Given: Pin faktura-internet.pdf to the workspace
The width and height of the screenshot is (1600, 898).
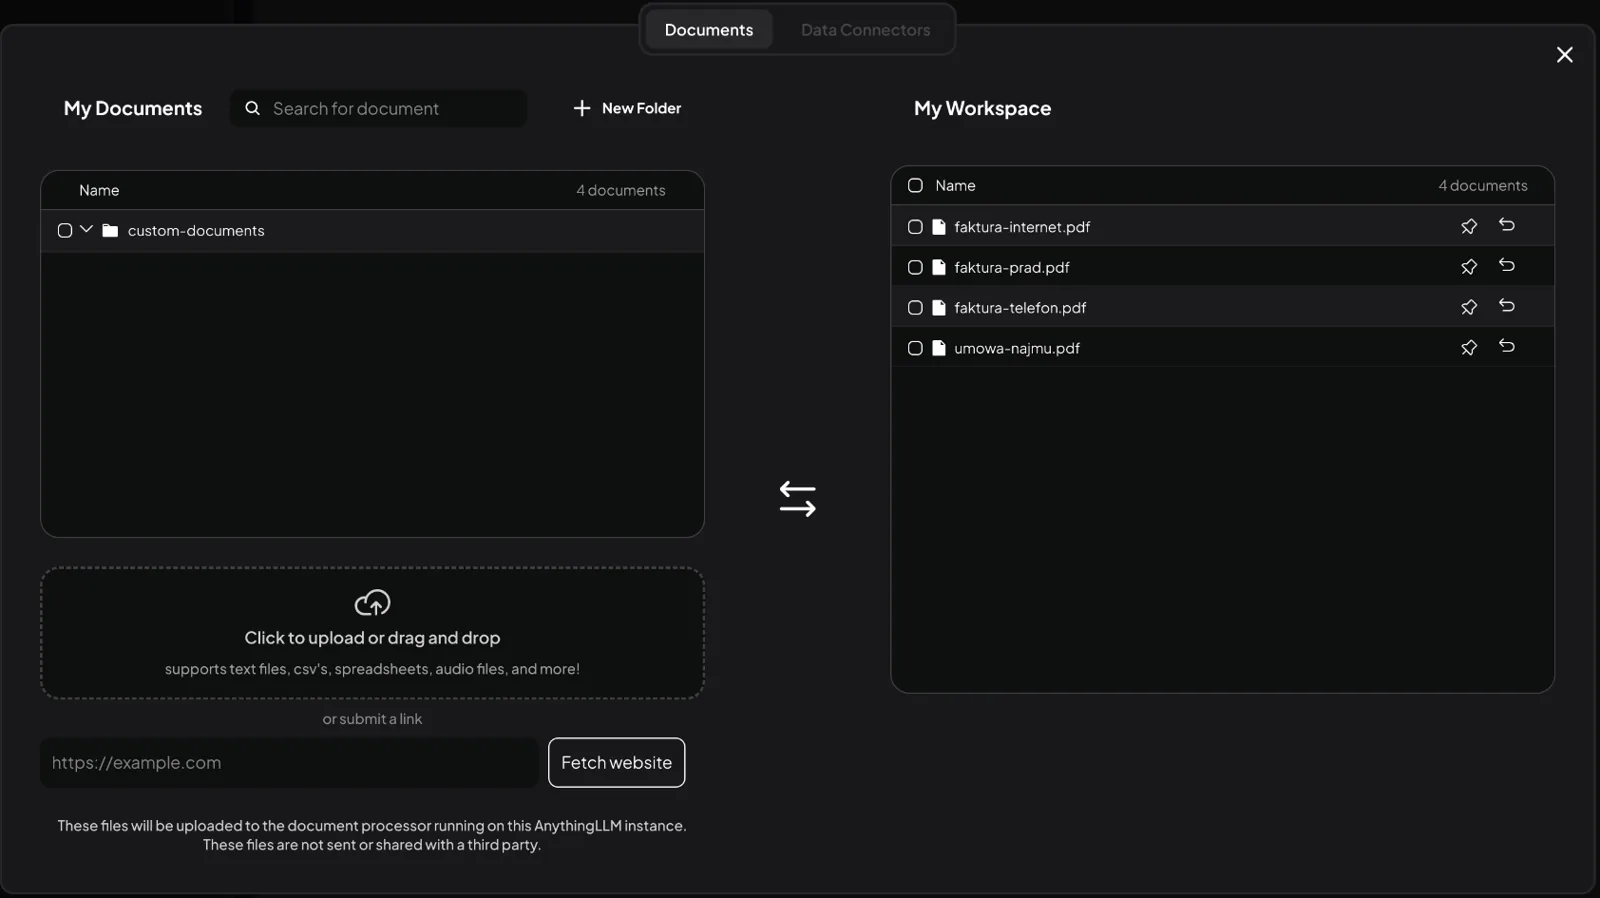Looking at the screenshot, I should pyautogui.click(x=1468, y=227).
